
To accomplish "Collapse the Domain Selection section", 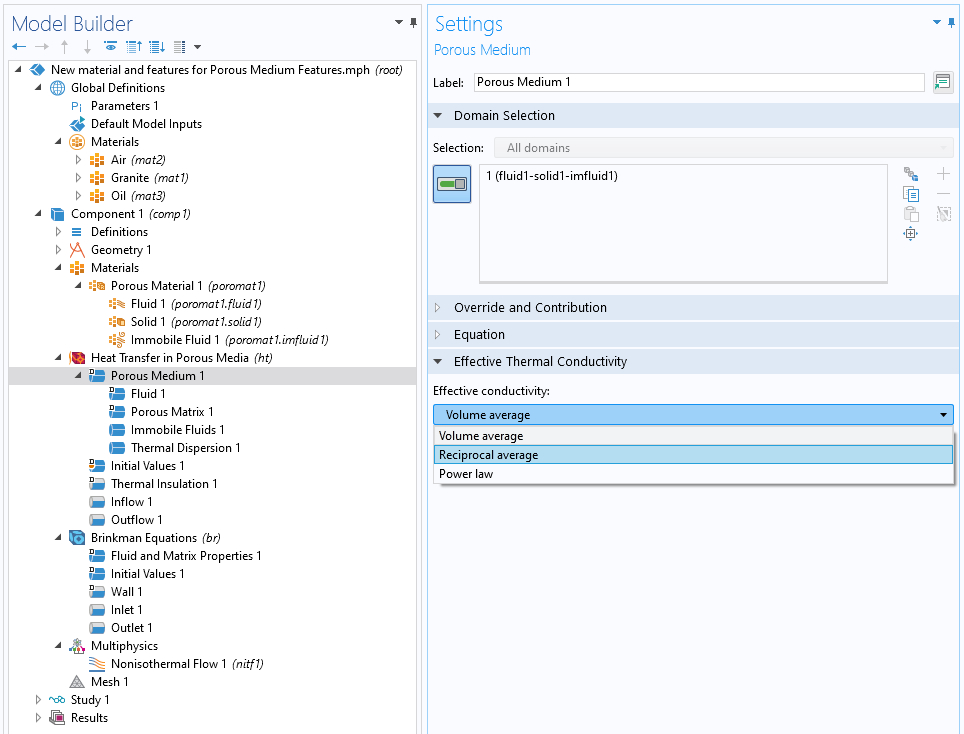I will (438, 116).
